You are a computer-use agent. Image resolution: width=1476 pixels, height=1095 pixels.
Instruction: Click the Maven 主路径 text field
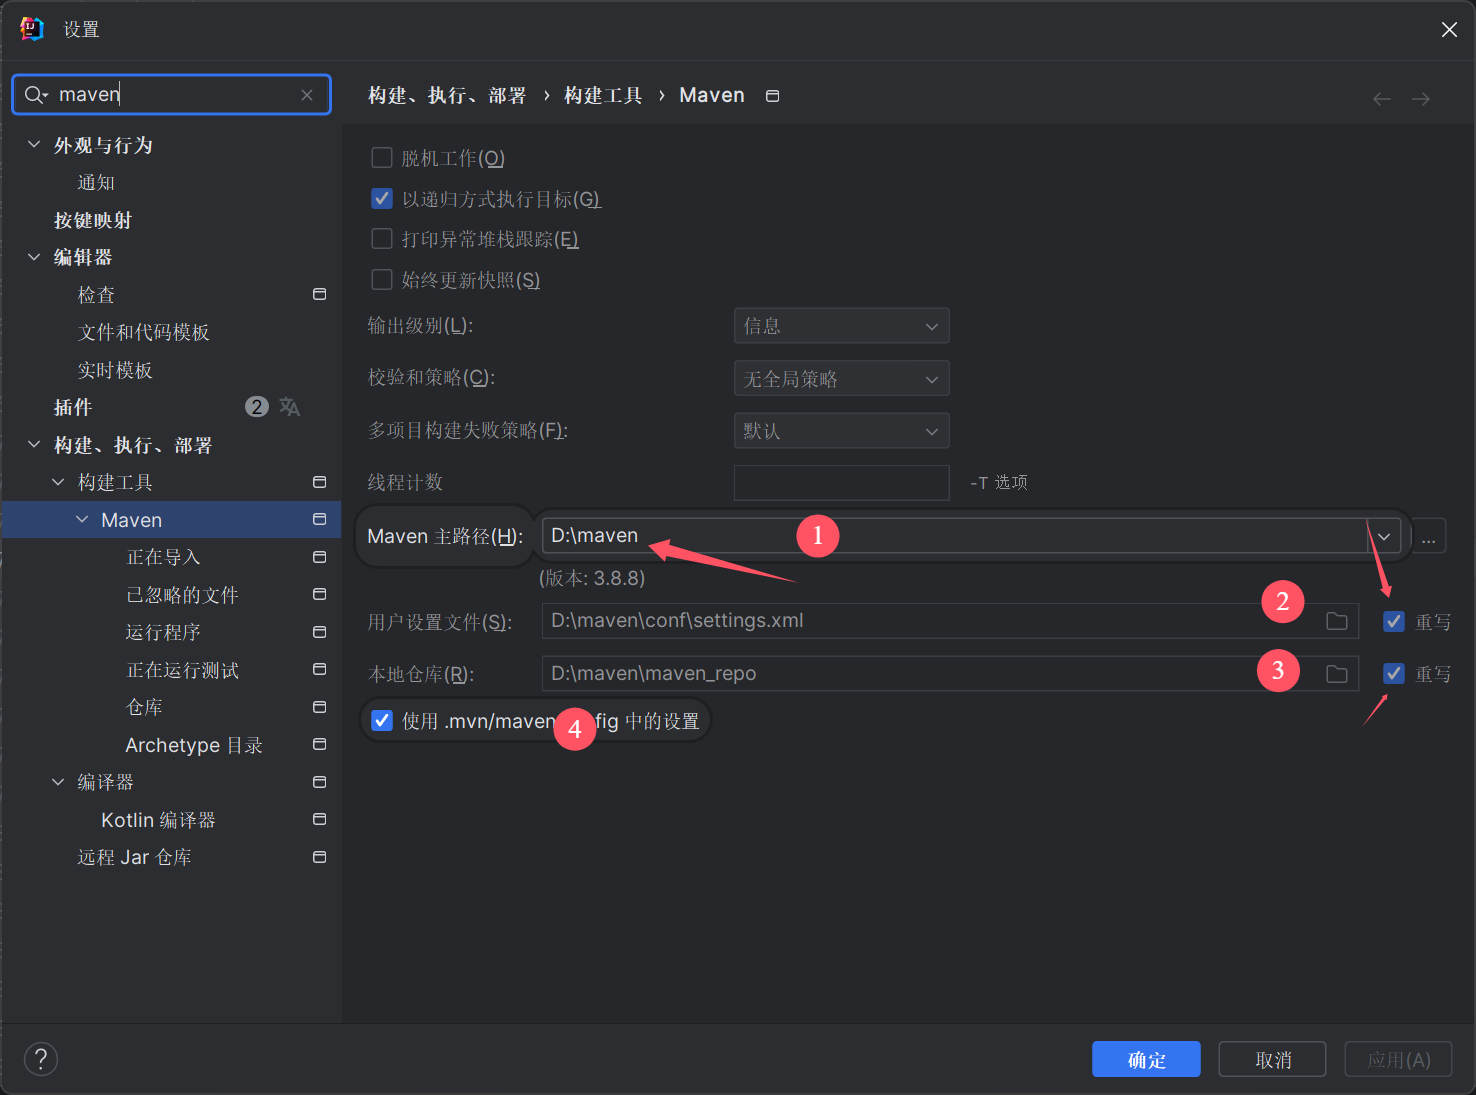point(955,536)
